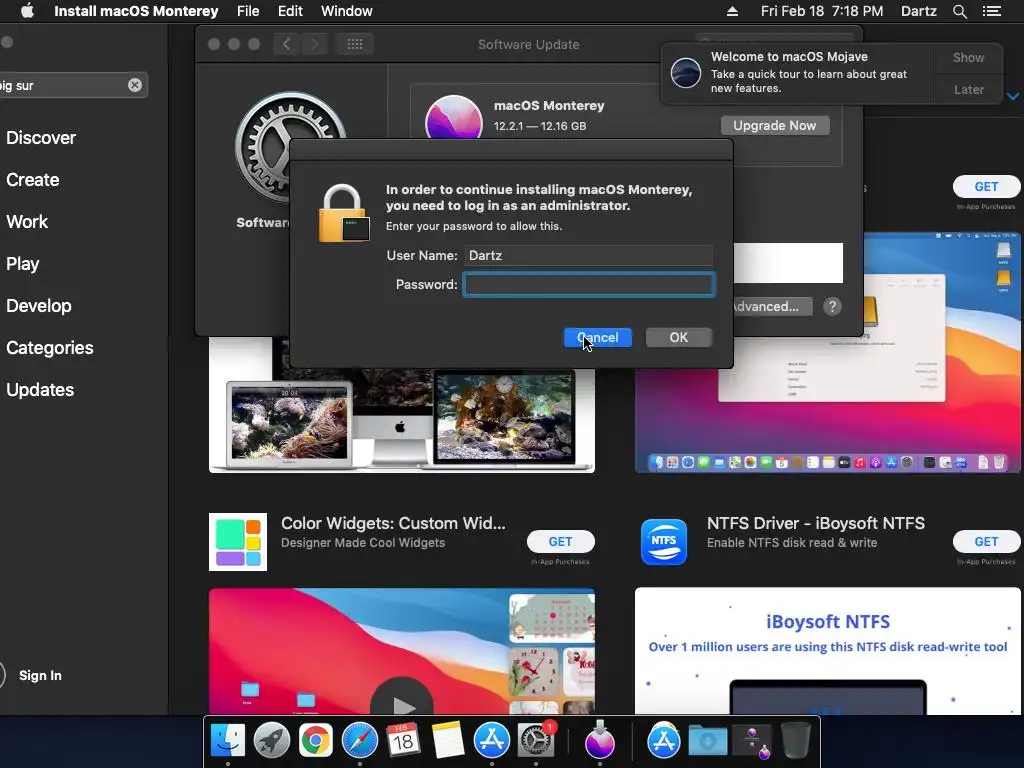Open the Apple menu
The image size is (1024, 768).
(x=27, y=11)
